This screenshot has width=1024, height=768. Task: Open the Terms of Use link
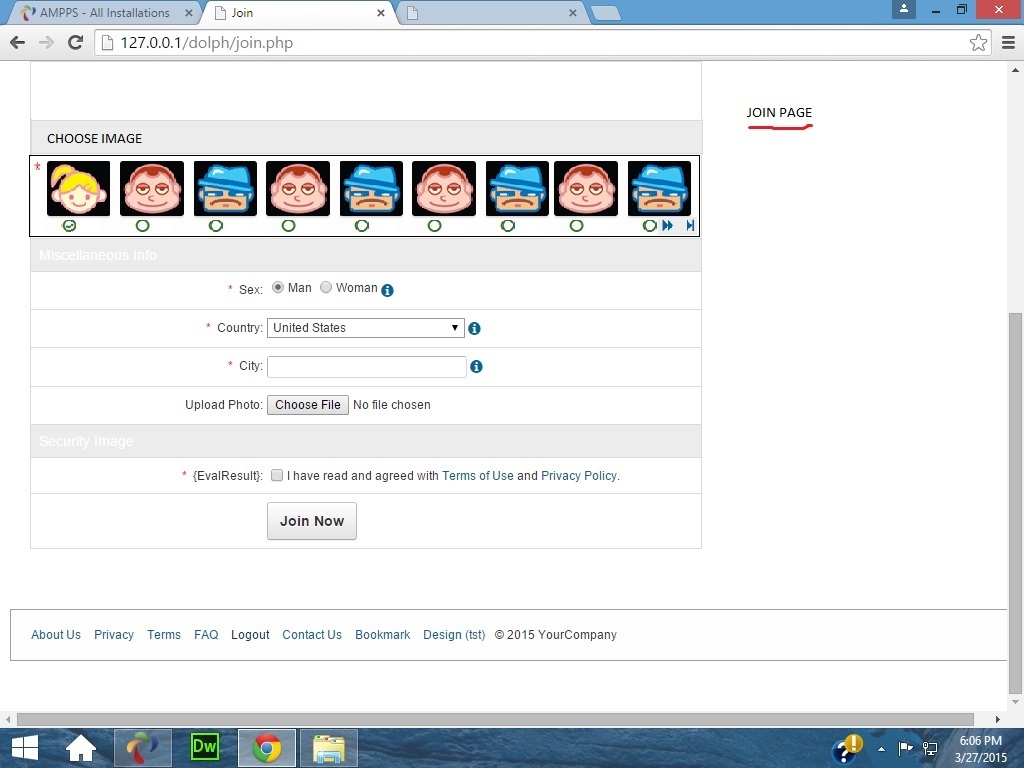pyautogui.click(x=478, y=475)
